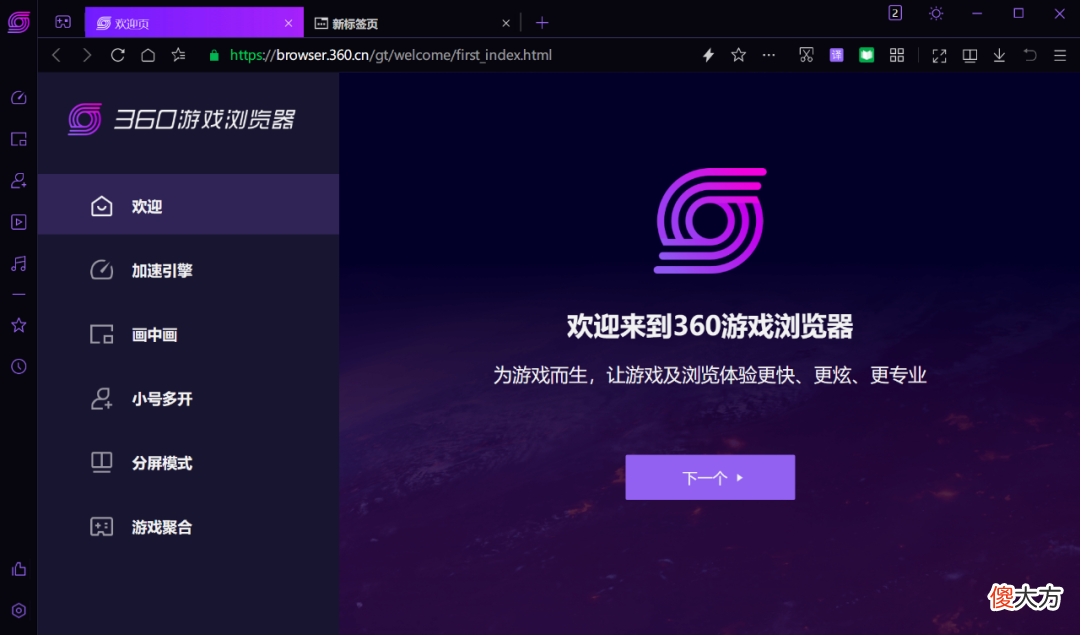Screen dimensions: 1080x635
Task: Open the game controller icon beside the tabs
Action: 63,22
